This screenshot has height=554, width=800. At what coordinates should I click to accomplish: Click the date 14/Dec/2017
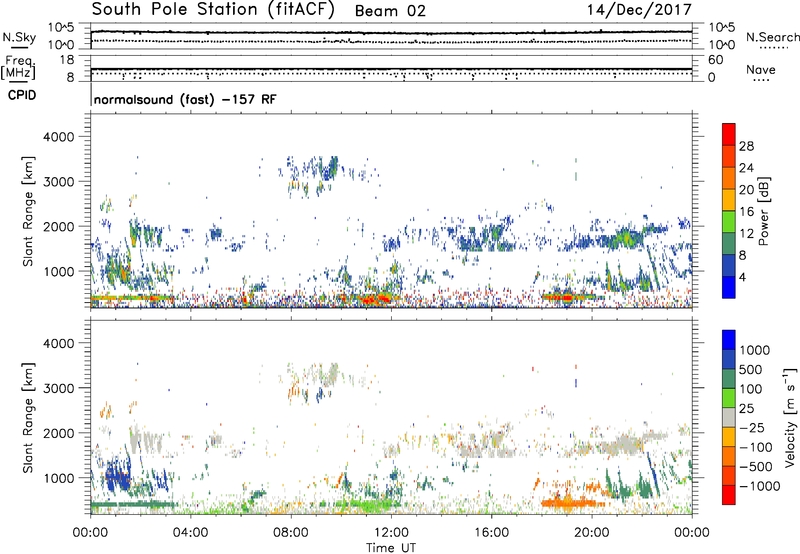pyautogui.click(x=639, y=9)
